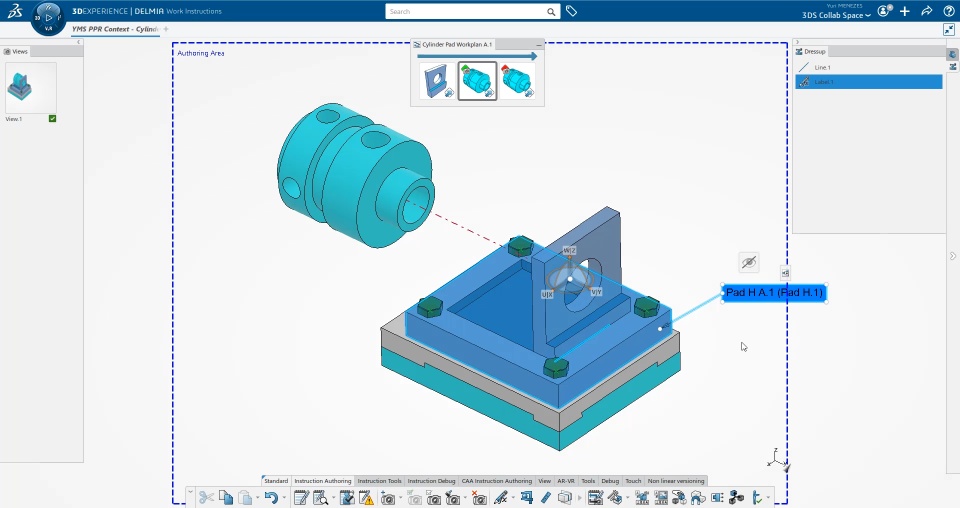Switch to the AR-VR tab
The image size is (960, 508).
566,481
